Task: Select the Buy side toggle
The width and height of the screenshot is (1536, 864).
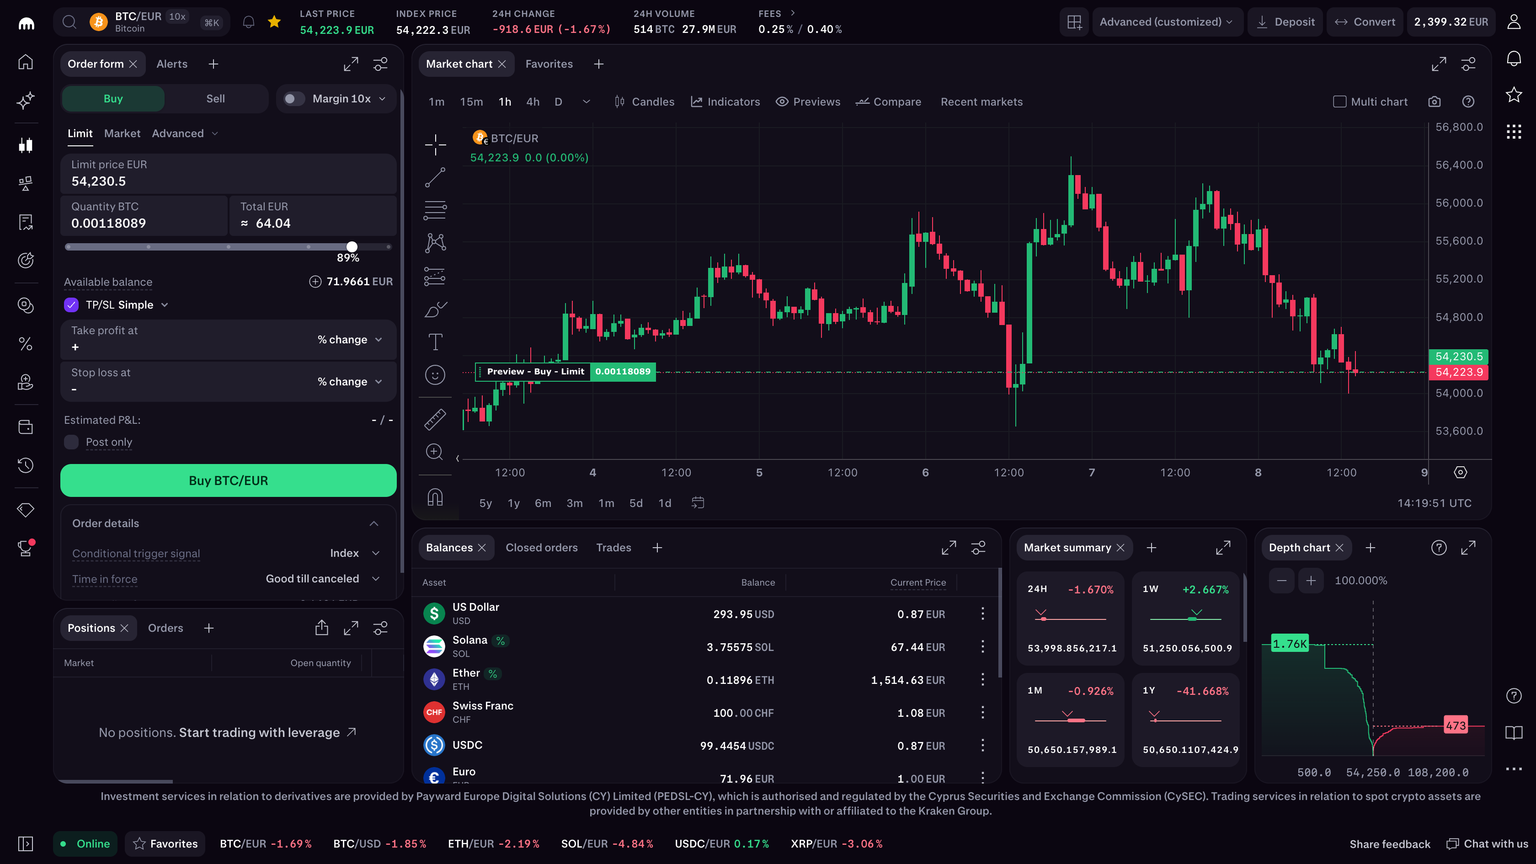Action: tap(113, 99)
